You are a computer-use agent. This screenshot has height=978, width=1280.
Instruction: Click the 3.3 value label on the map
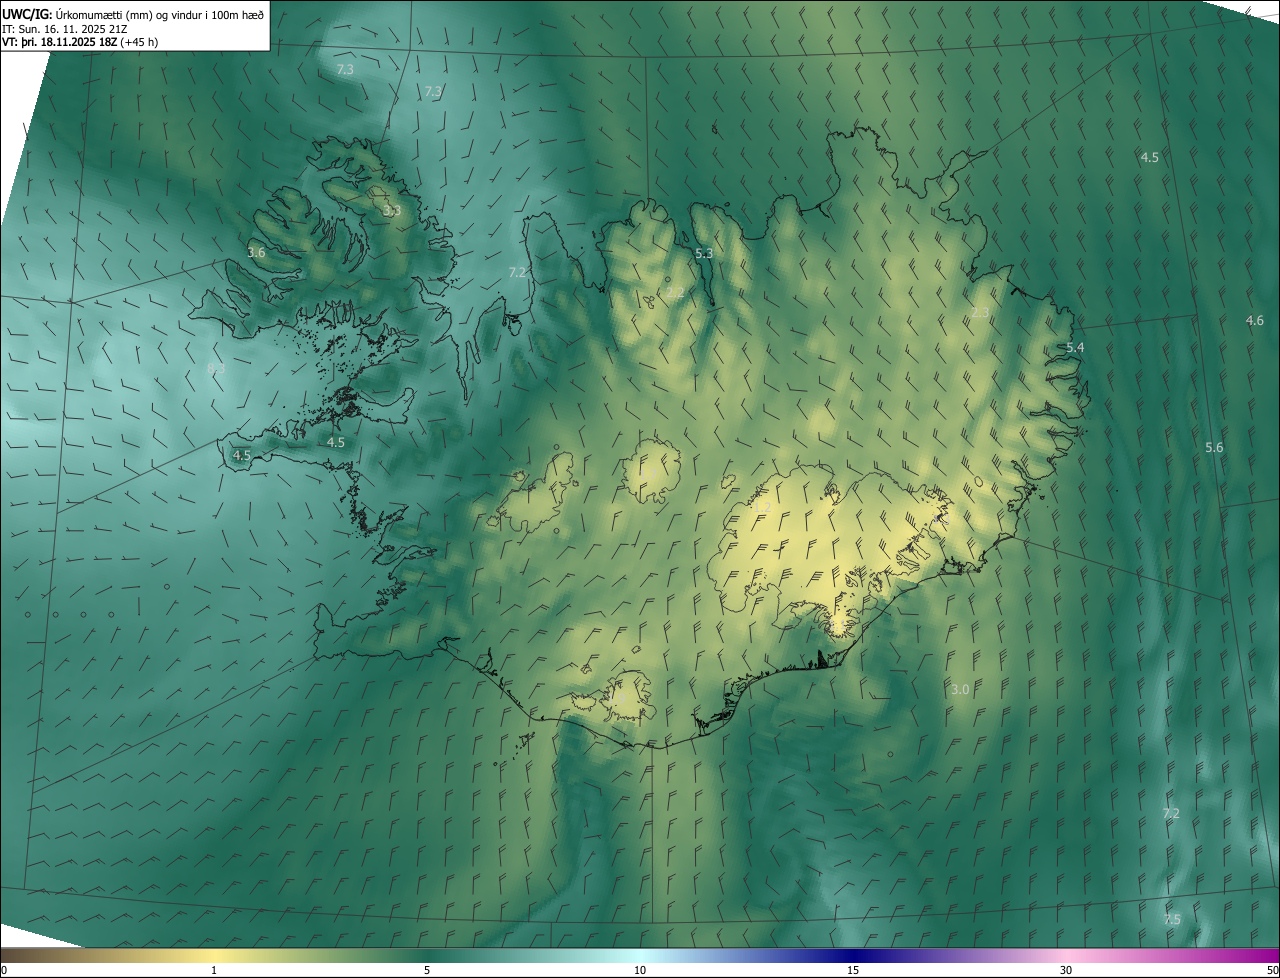[392, 211]
